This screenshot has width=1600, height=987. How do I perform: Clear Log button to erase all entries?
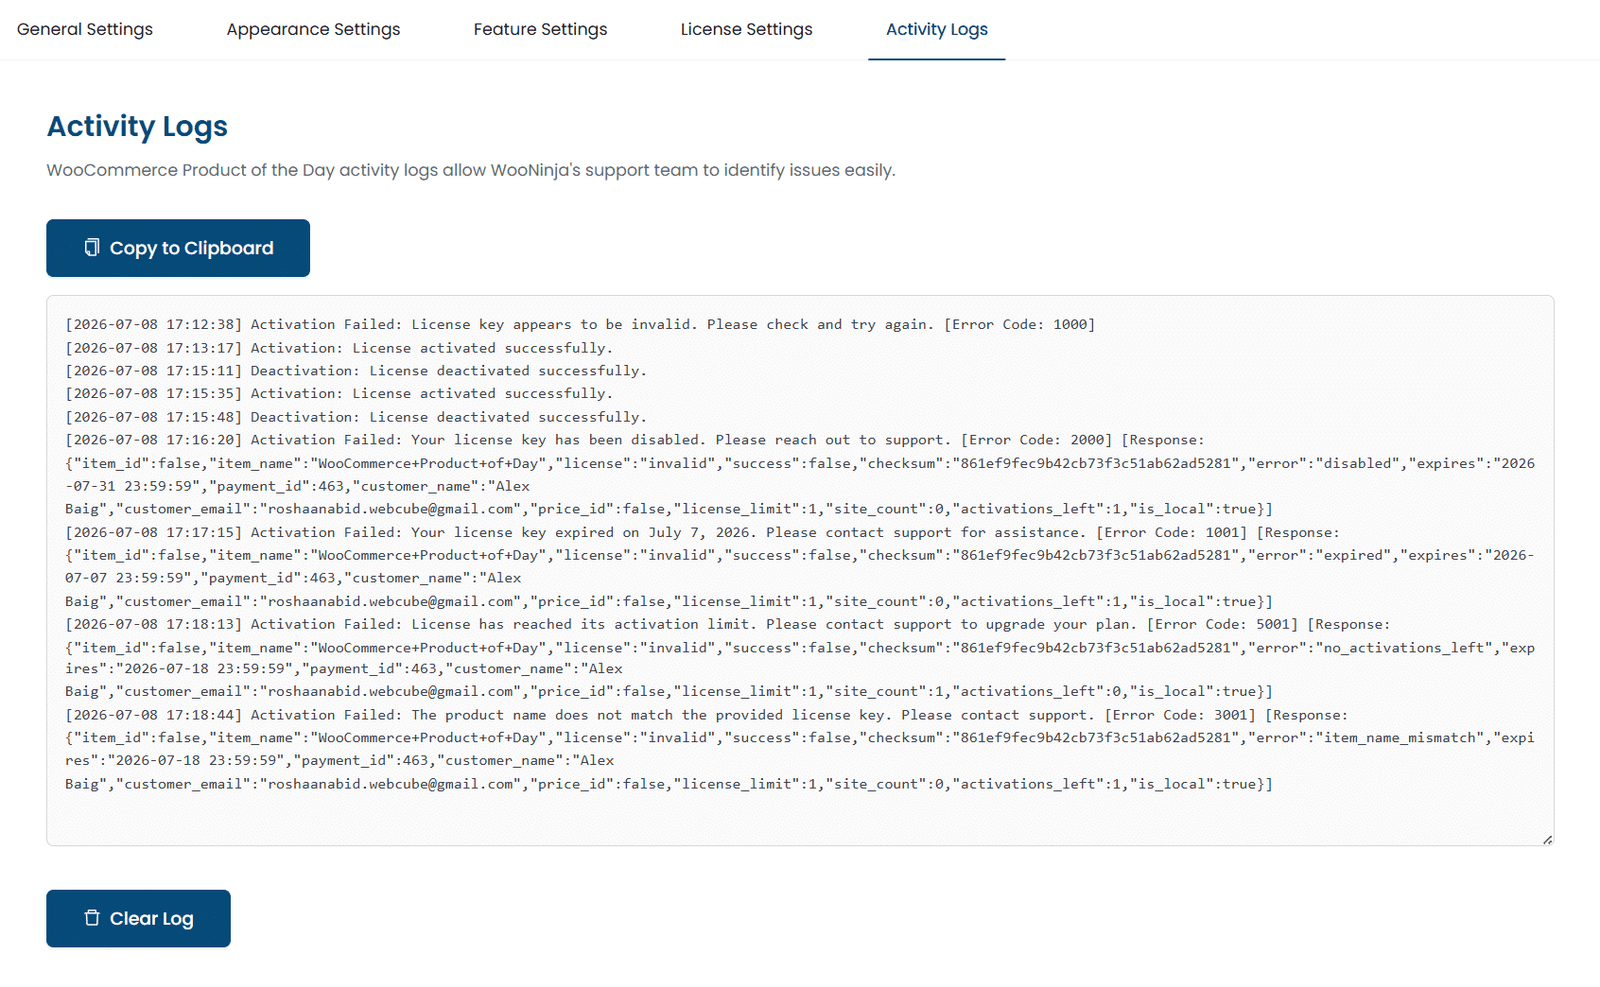tap(138, 918)
